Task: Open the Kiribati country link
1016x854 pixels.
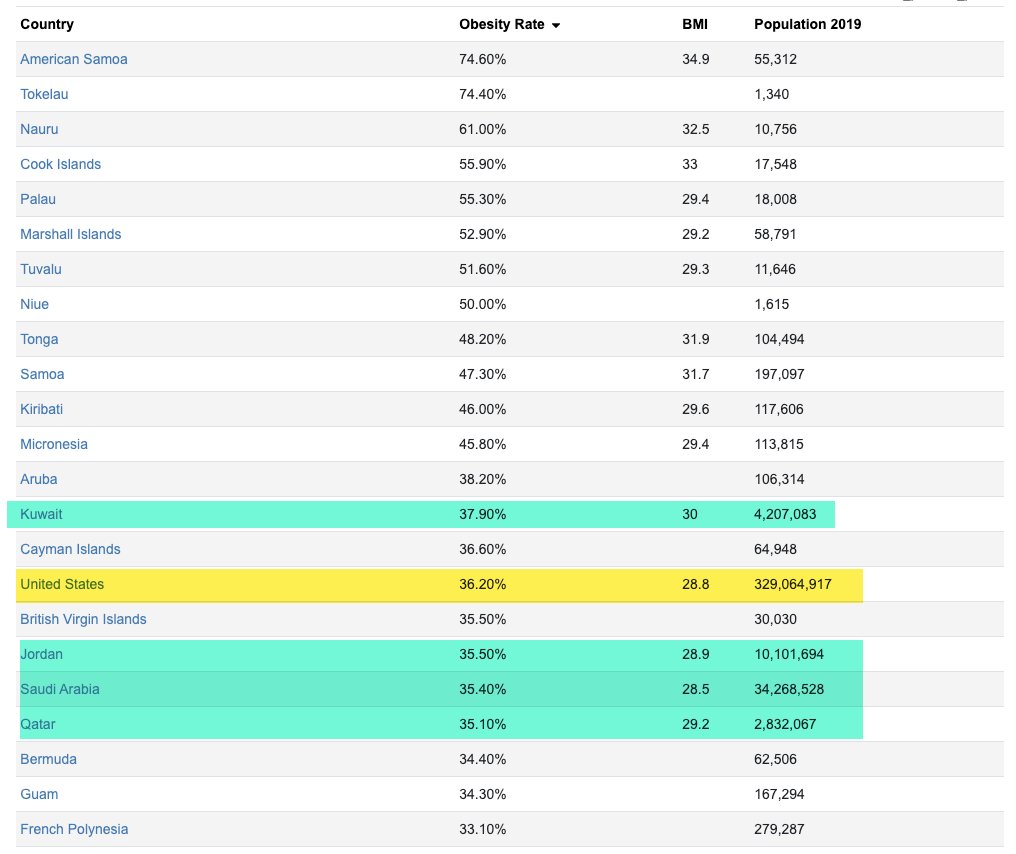Action: tap(41, 409)
